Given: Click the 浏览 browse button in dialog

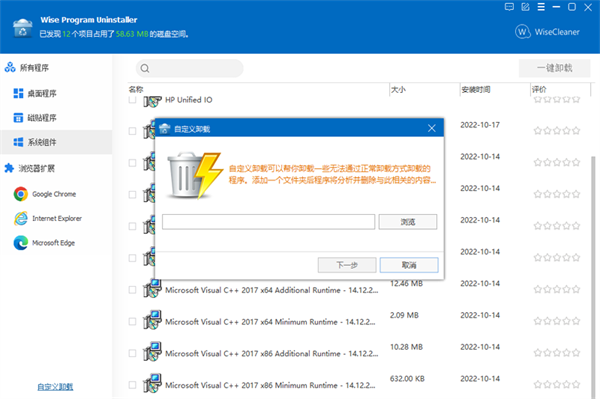Looking at the screenshot, I should click(x=408, y=222).
